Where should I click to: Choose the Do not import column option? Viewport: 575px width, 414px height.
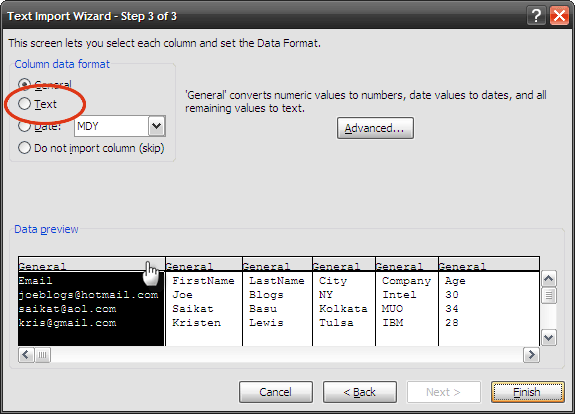click(25, 148)
